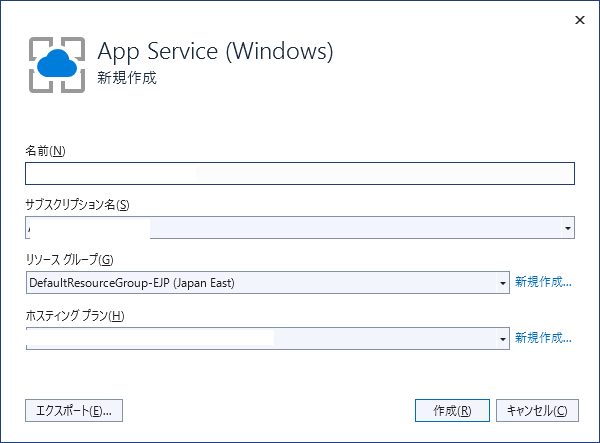Open the ホスティング プラン combo box
The image size is (600, 443).
268,338
